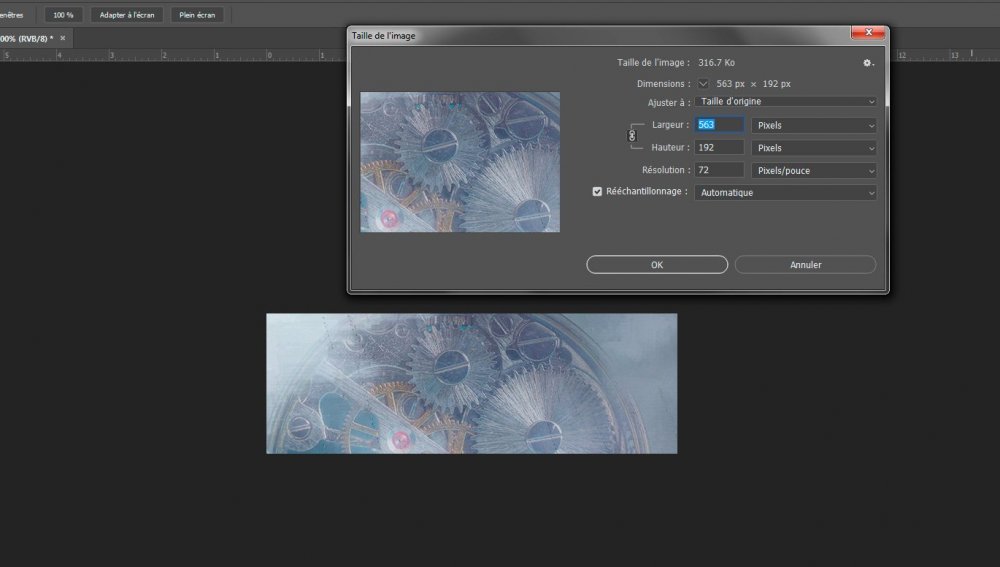Screen dimensions: 1000x567
Task: Close the document tab with the x
Action: [63, 38]
